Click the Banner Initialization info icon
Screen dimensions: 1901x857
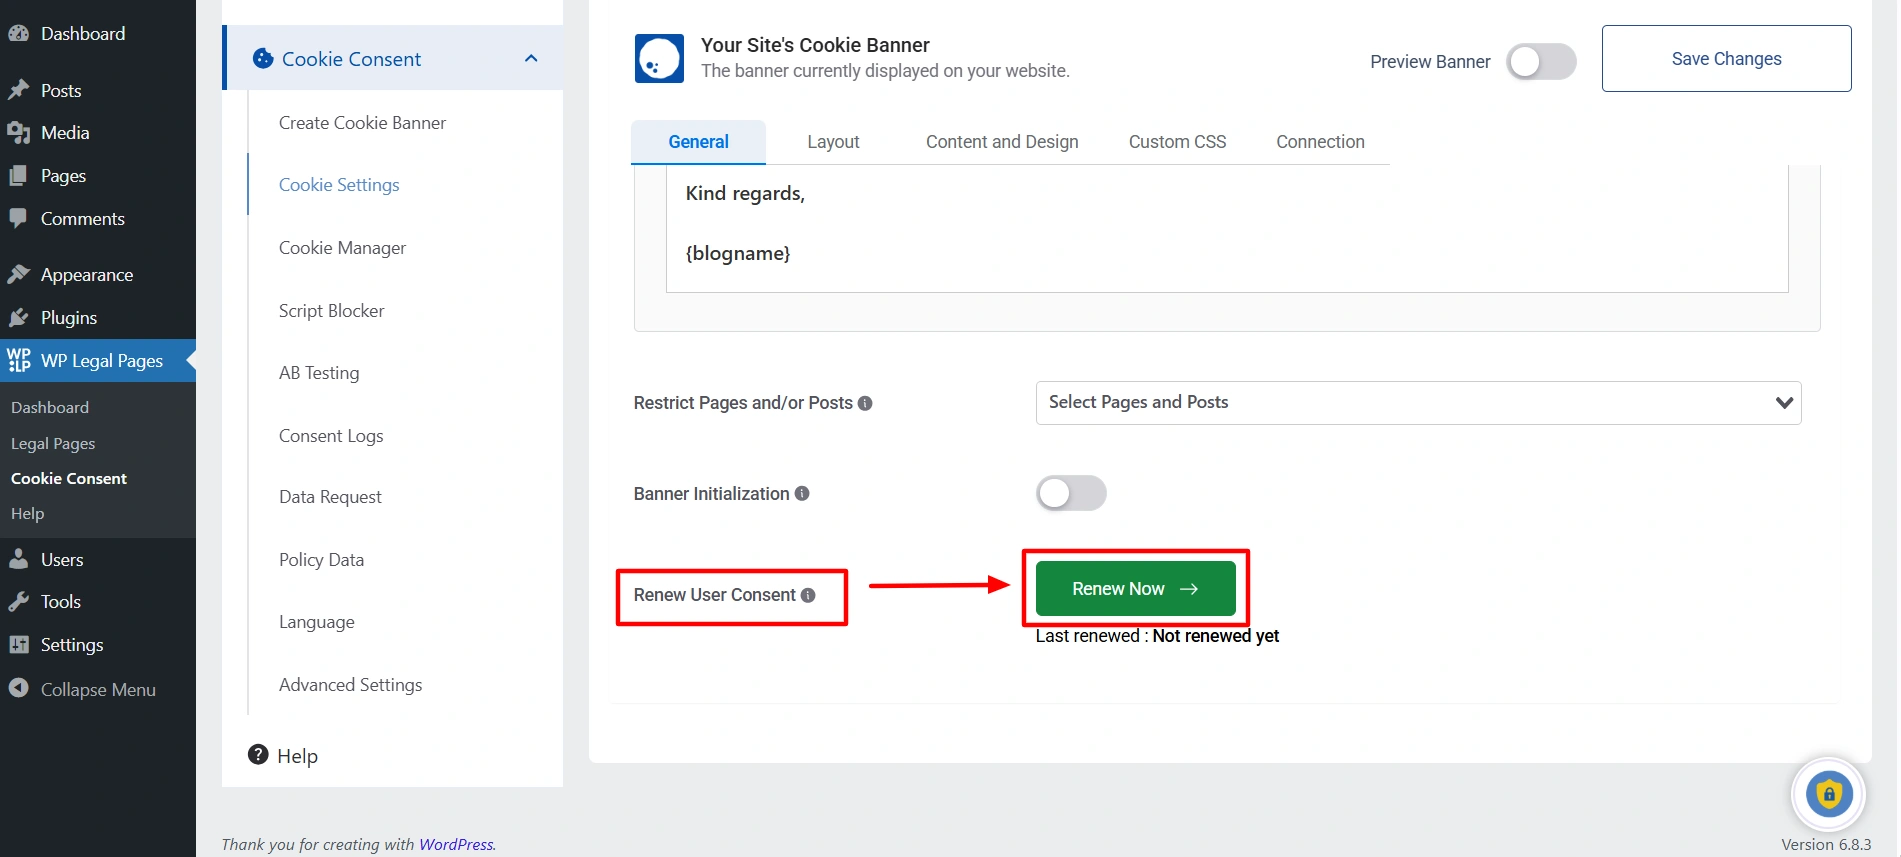tap(802, 494)
